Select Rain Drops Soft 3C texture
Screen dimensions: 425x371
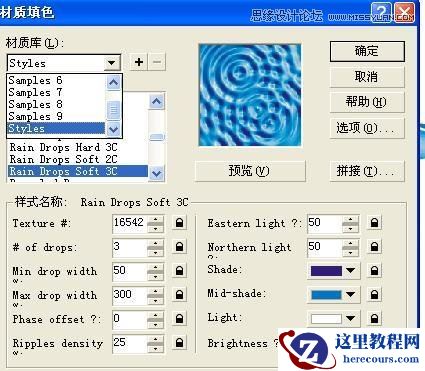(78, 171)
